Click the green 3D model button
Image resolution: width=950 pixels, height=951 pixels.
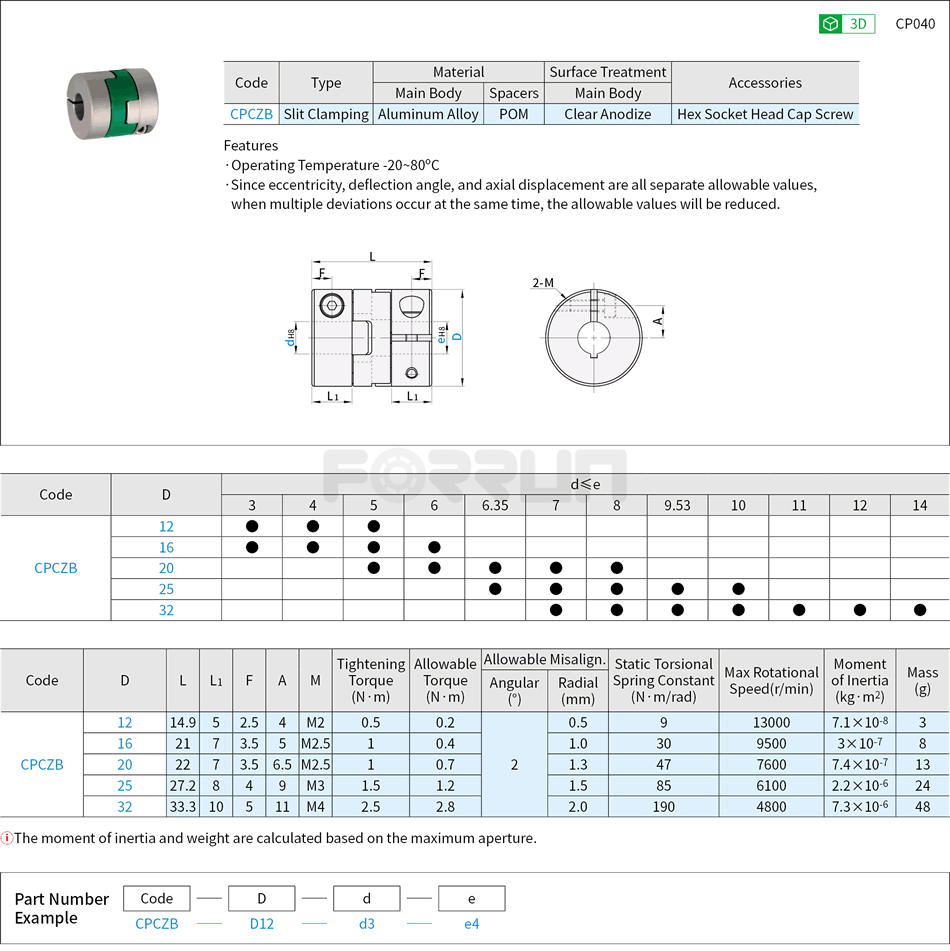(x=847, y=24)
